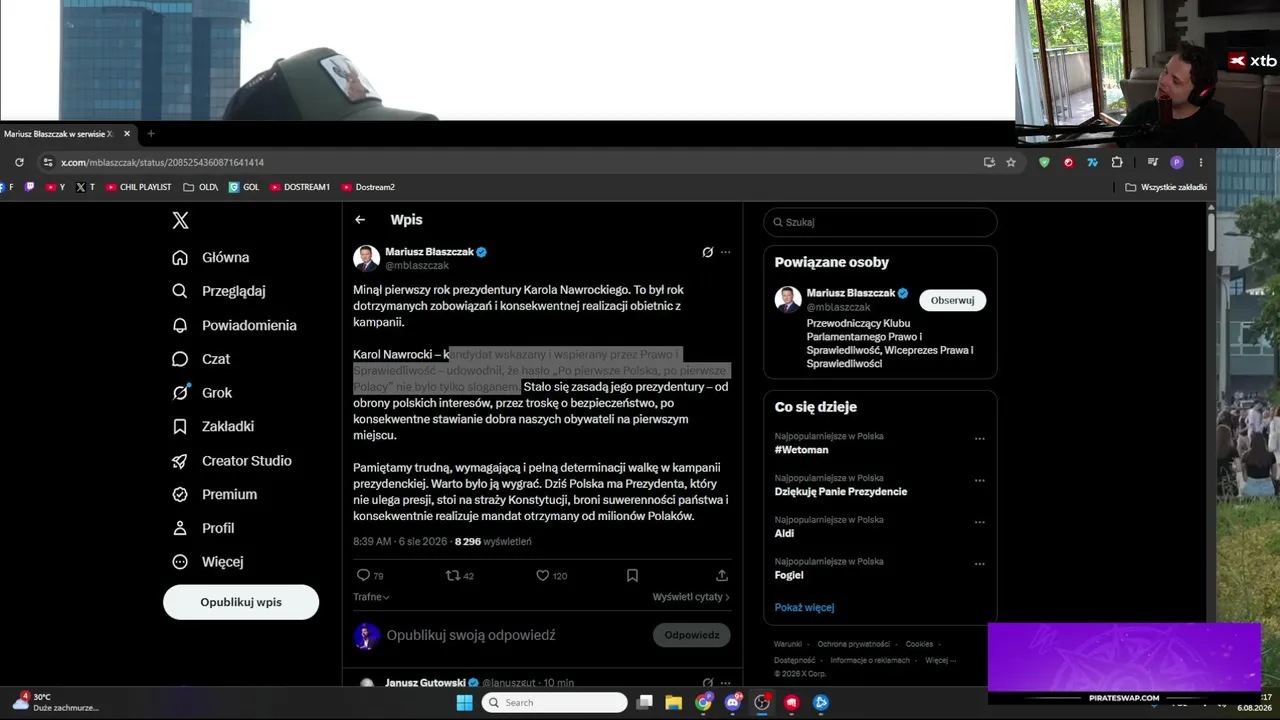1280x720 pixels.
Task: Click the x.com address bar URL
Action: [x=162, y=162]
